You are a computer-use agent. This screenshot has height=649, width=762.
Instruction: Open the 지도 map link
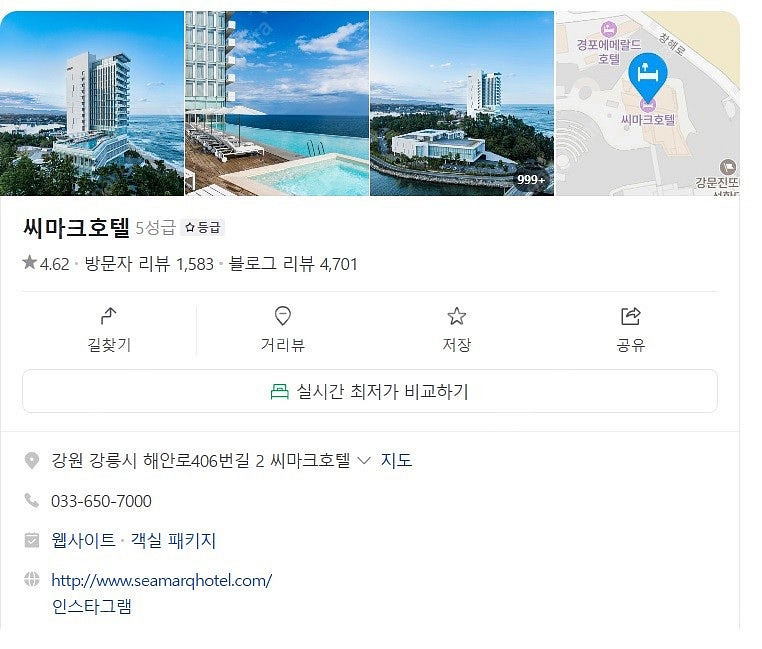pos(396,460)
